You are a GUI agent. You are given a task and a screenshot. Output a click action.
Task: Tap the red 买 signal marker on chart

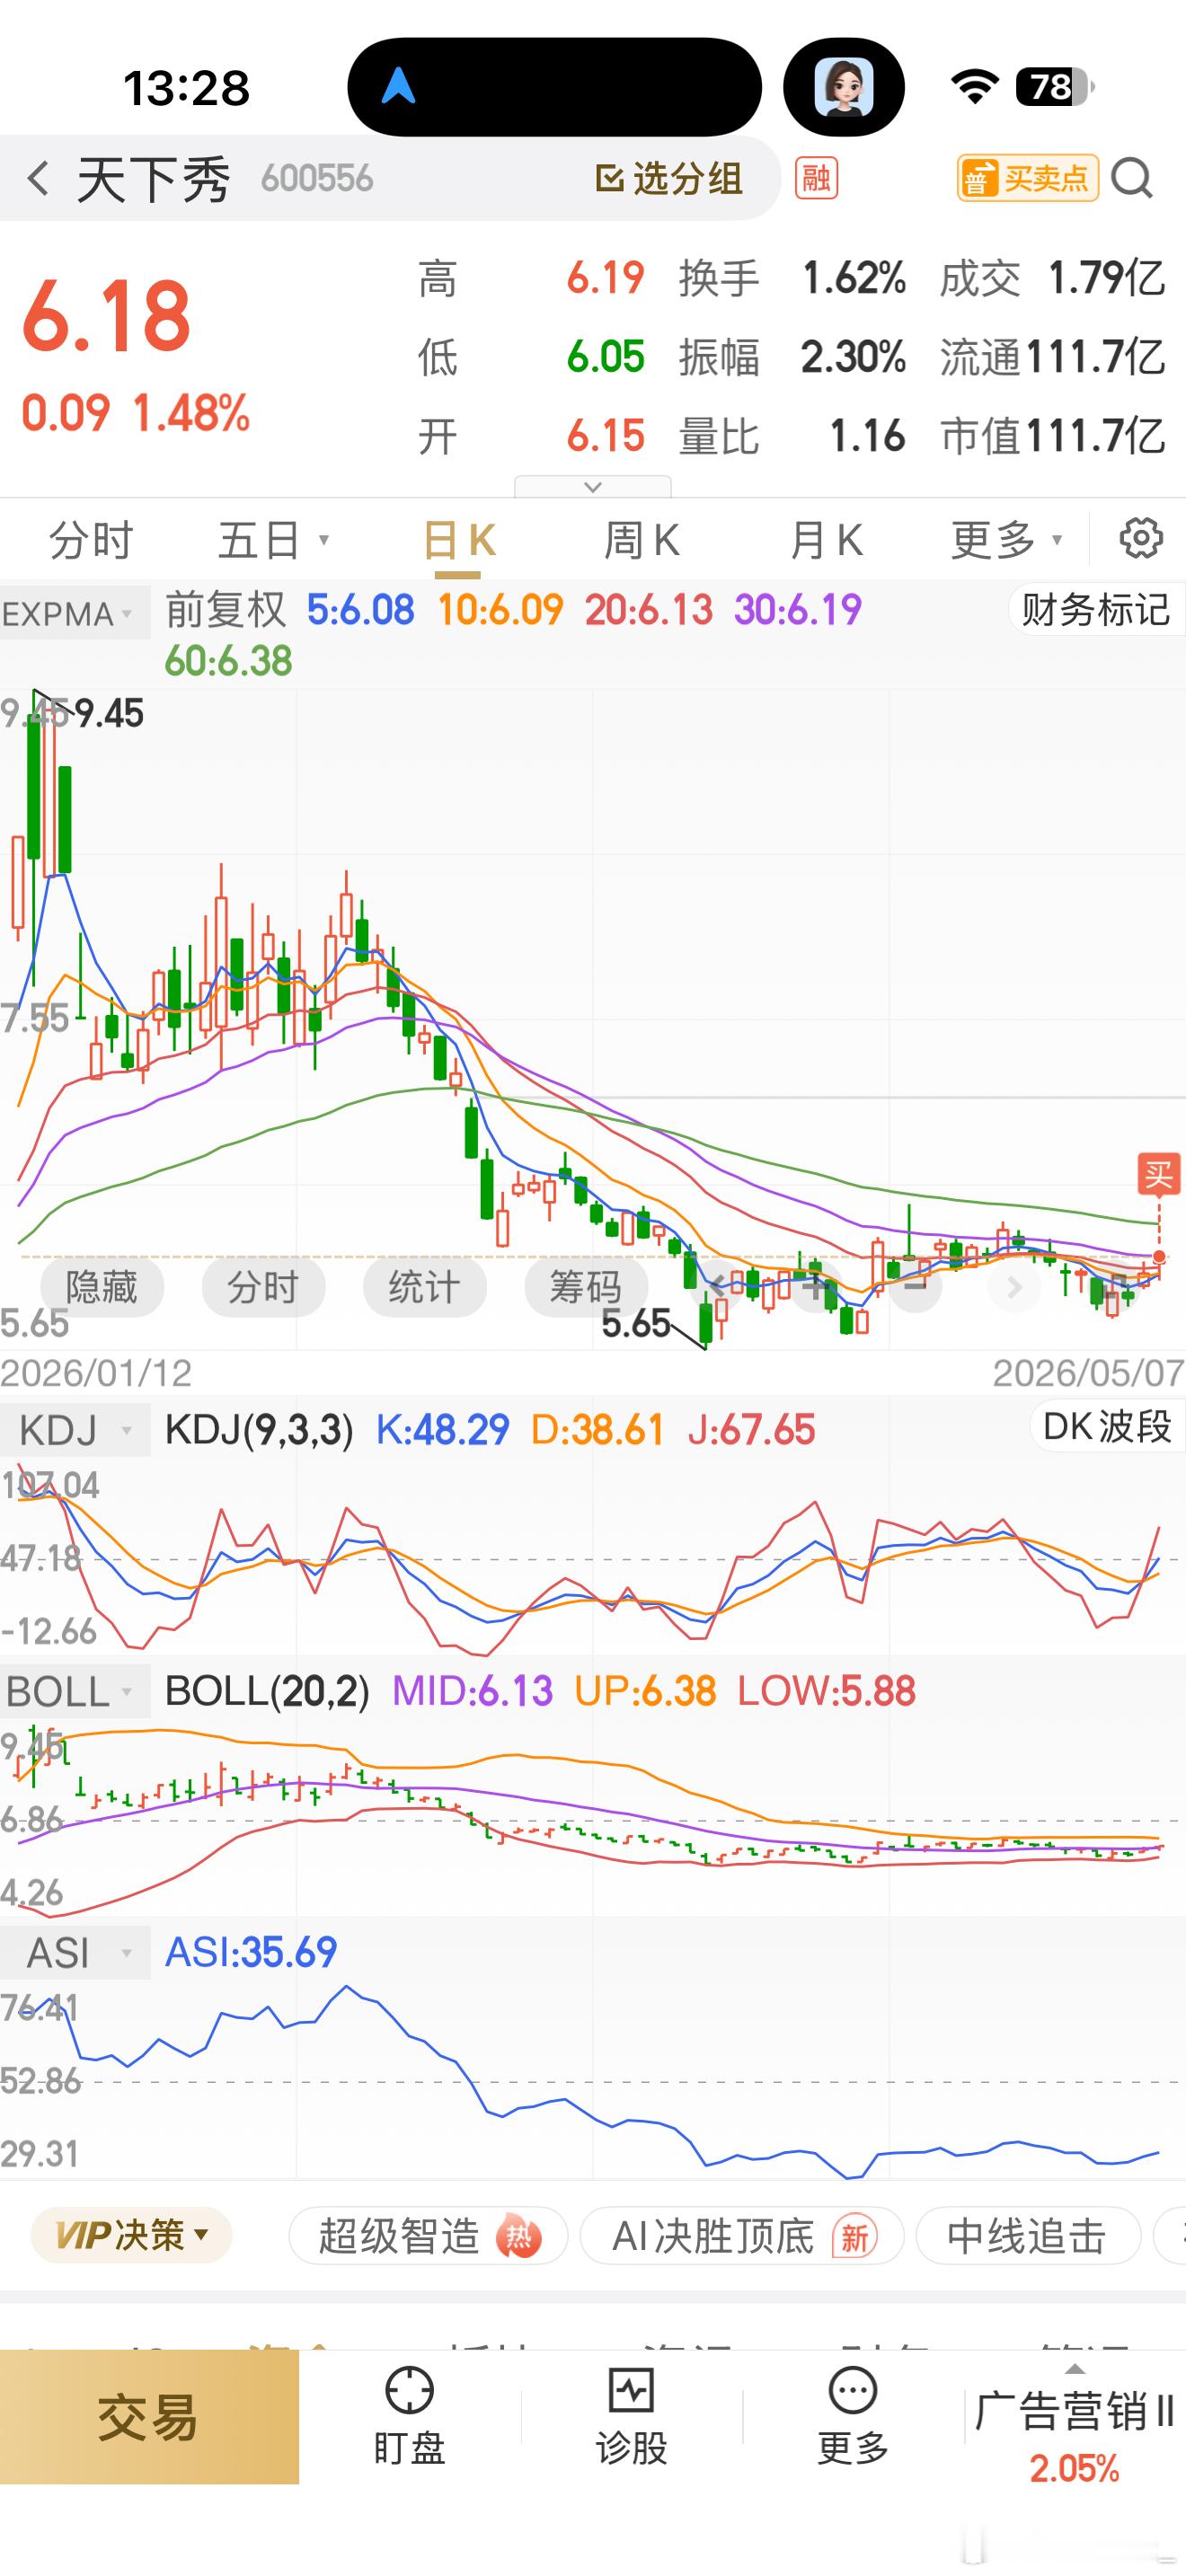(1158, 1174)
